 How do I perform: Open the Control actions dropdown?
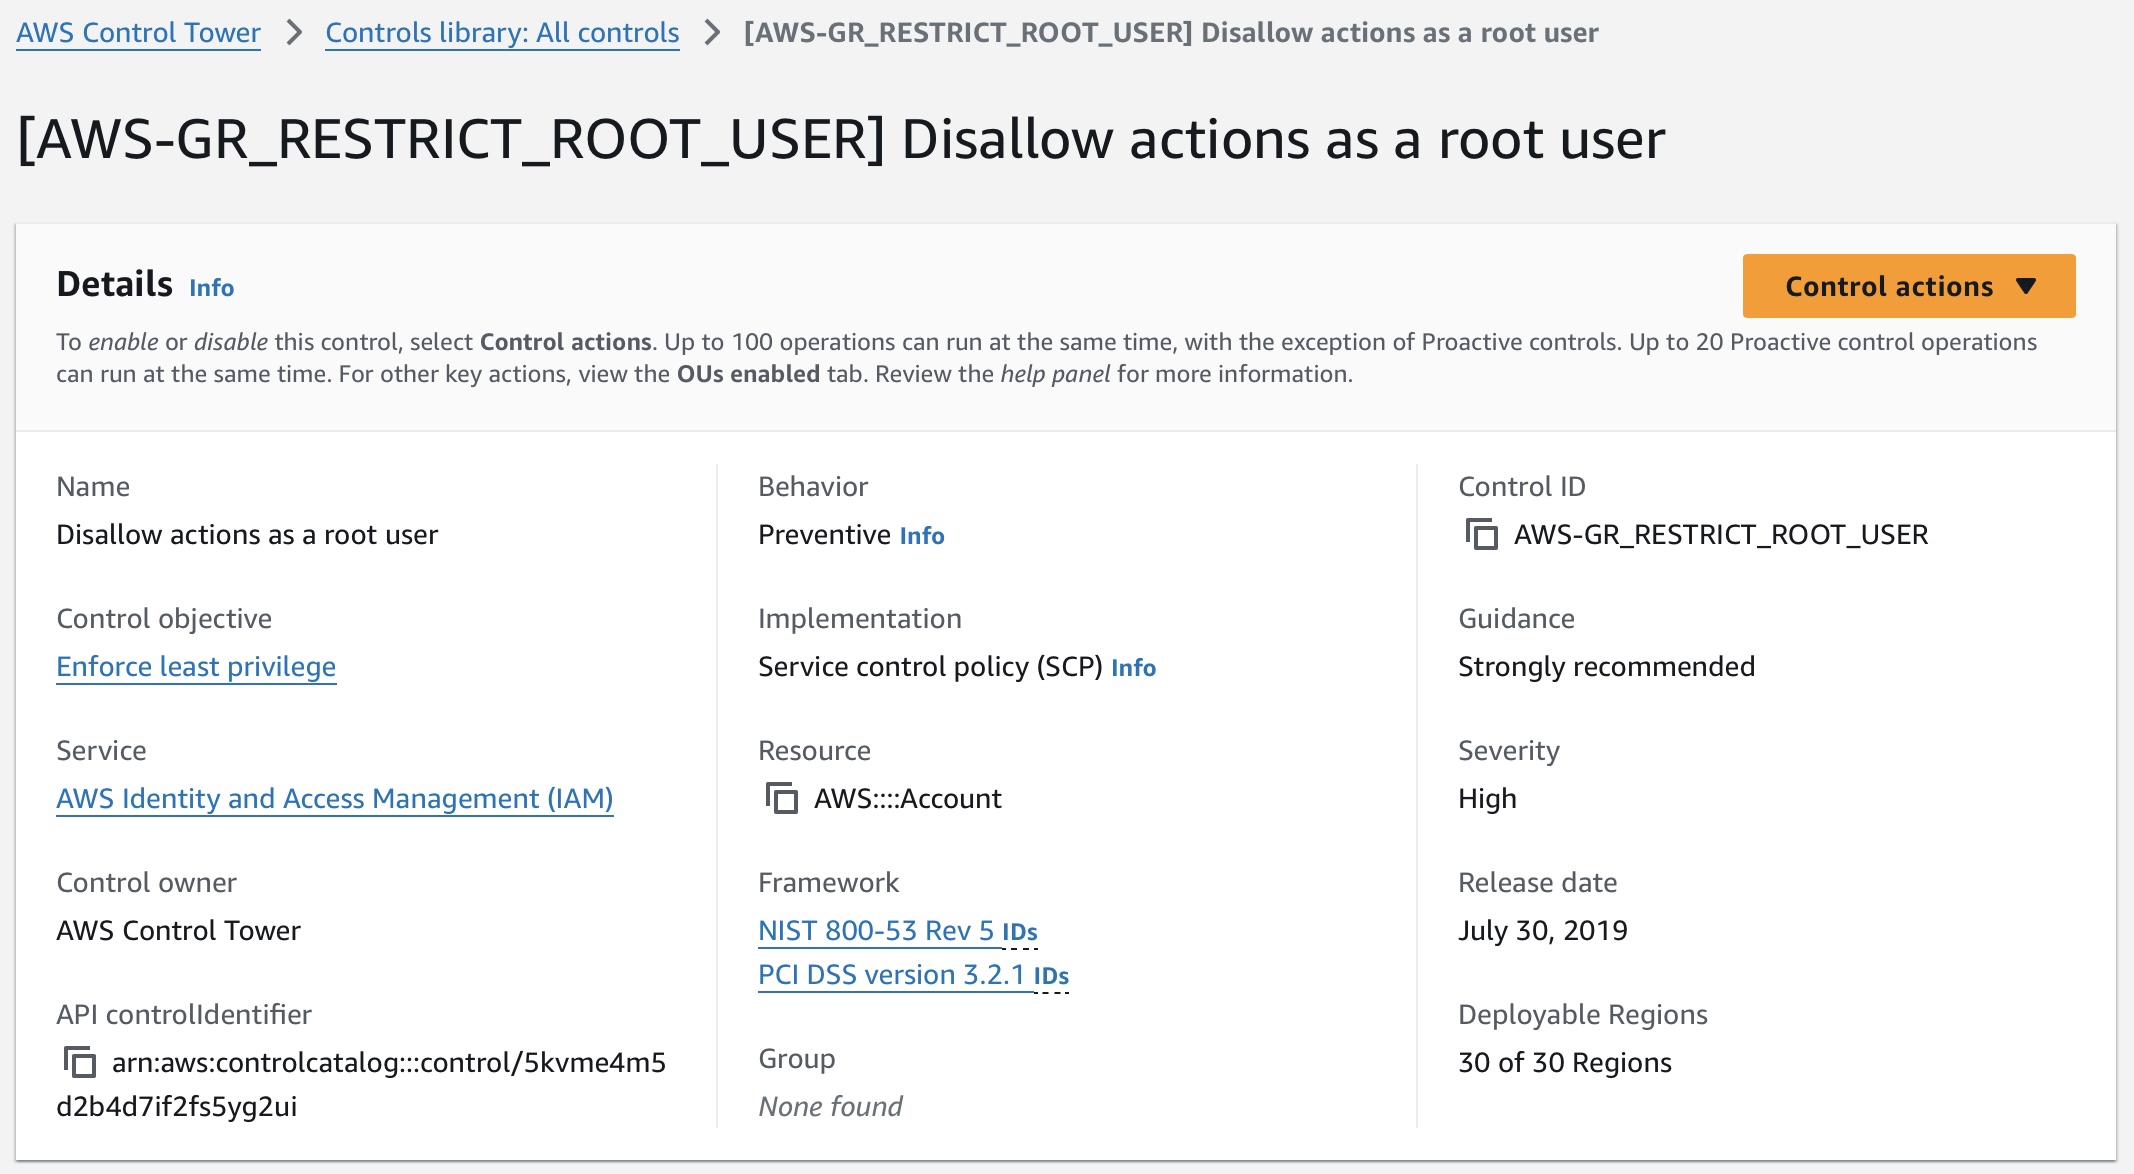tap(1888, 286)
